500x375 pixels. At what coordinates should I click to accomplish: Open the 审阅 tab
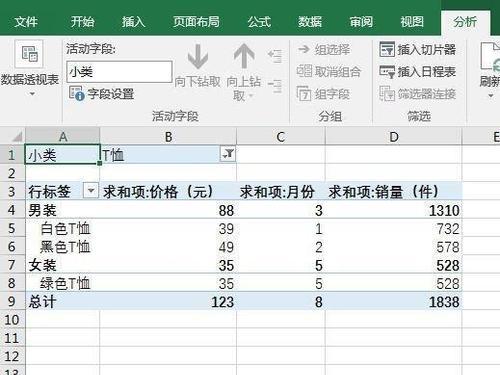[361, 22]
